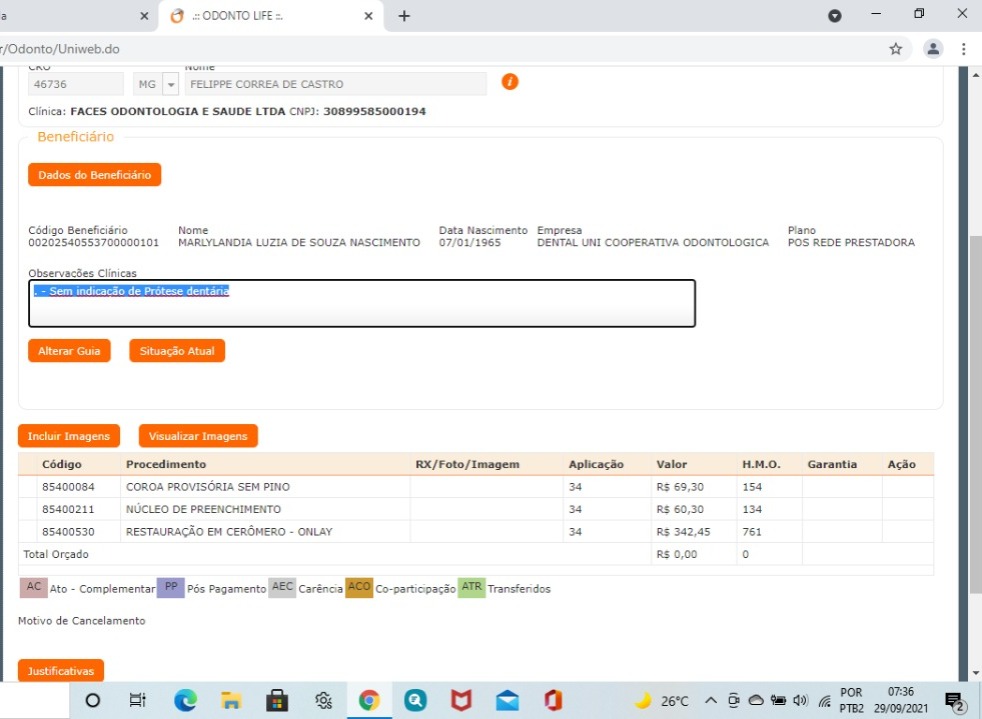Click inside the Observações Clínicas text box
The image size is (982, 719).
[360, 310]
